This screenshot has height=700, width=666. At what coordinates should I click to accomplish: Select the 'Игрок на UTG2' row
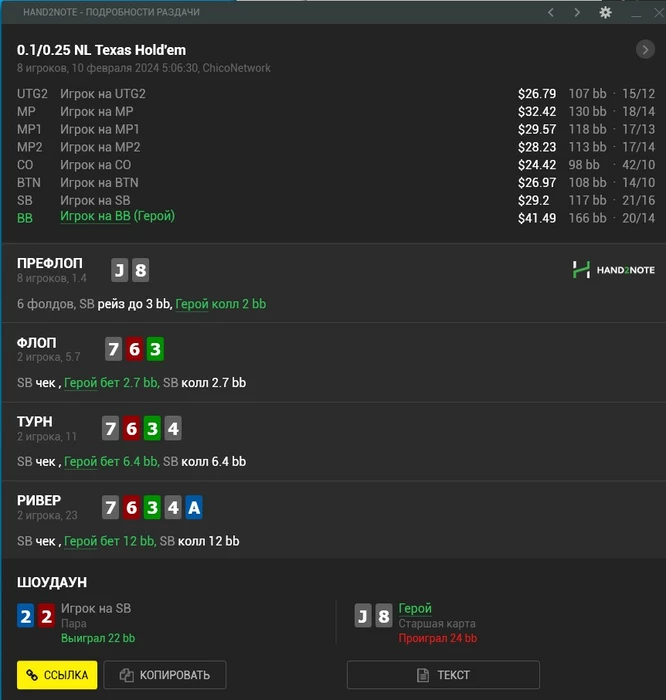[x=336, y=94]
